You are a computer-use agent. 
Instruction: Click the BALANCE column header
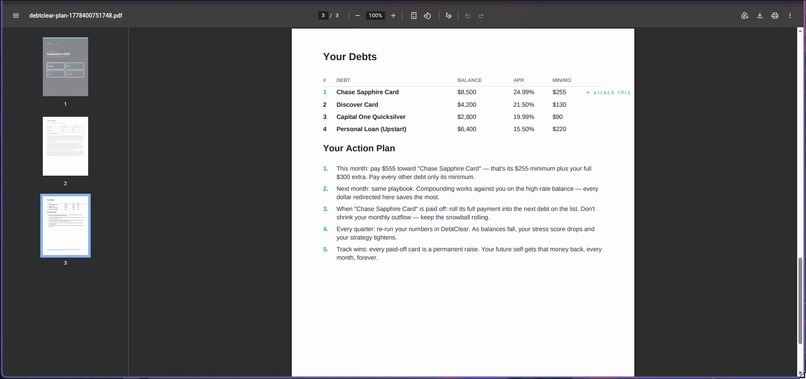[x=469, y=80]
